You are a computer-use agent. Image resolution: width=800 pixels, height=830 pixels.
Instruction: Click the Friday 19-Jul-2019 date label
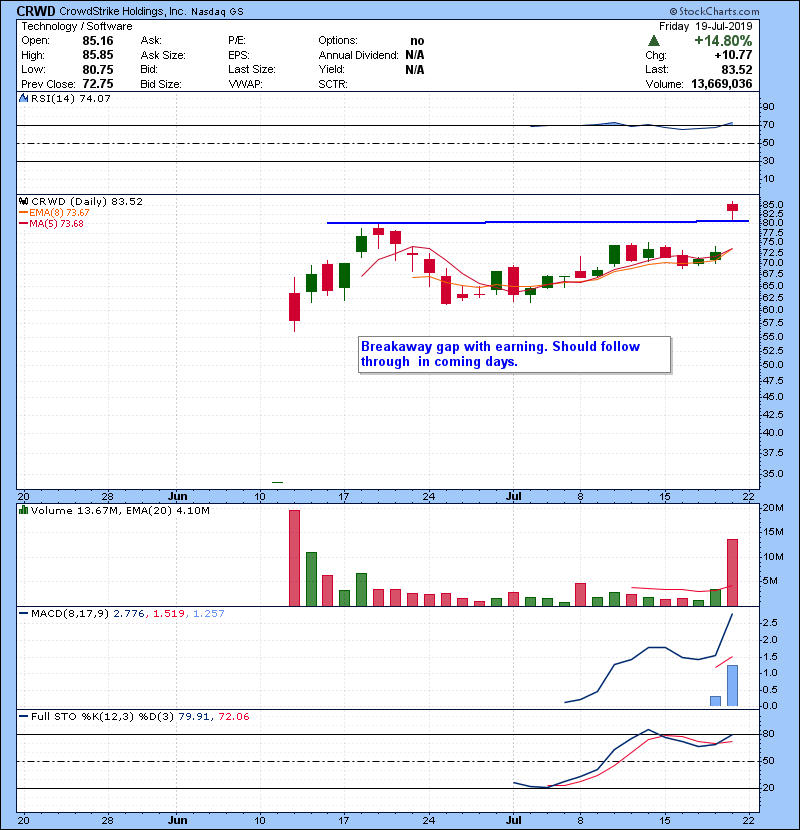[x=705, y=26]
